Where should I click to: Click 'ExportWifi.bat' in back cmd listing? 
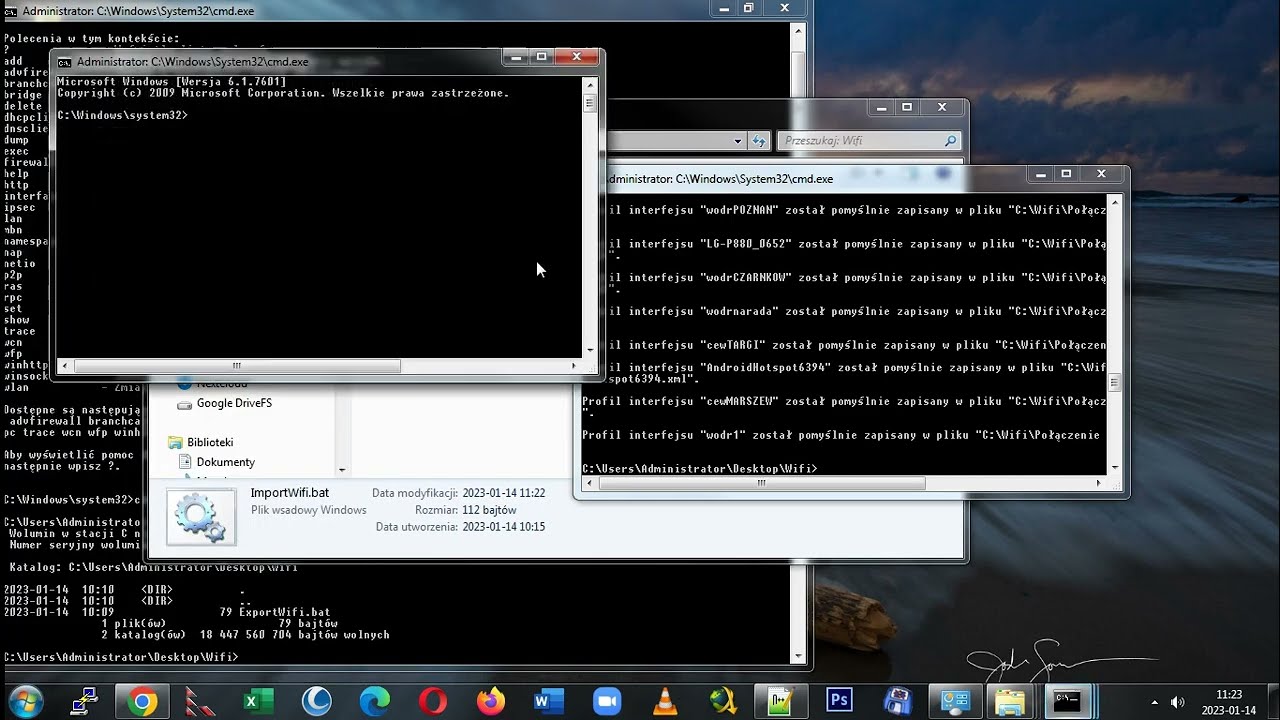284,612
